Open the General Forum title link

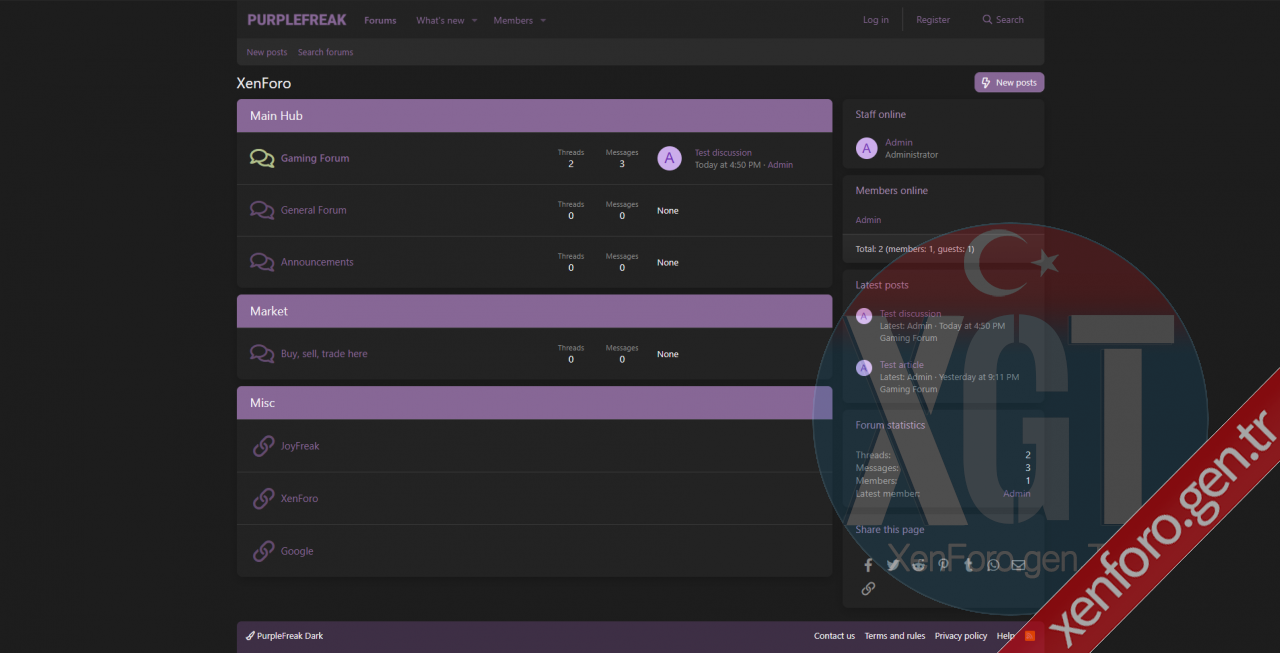314,210
